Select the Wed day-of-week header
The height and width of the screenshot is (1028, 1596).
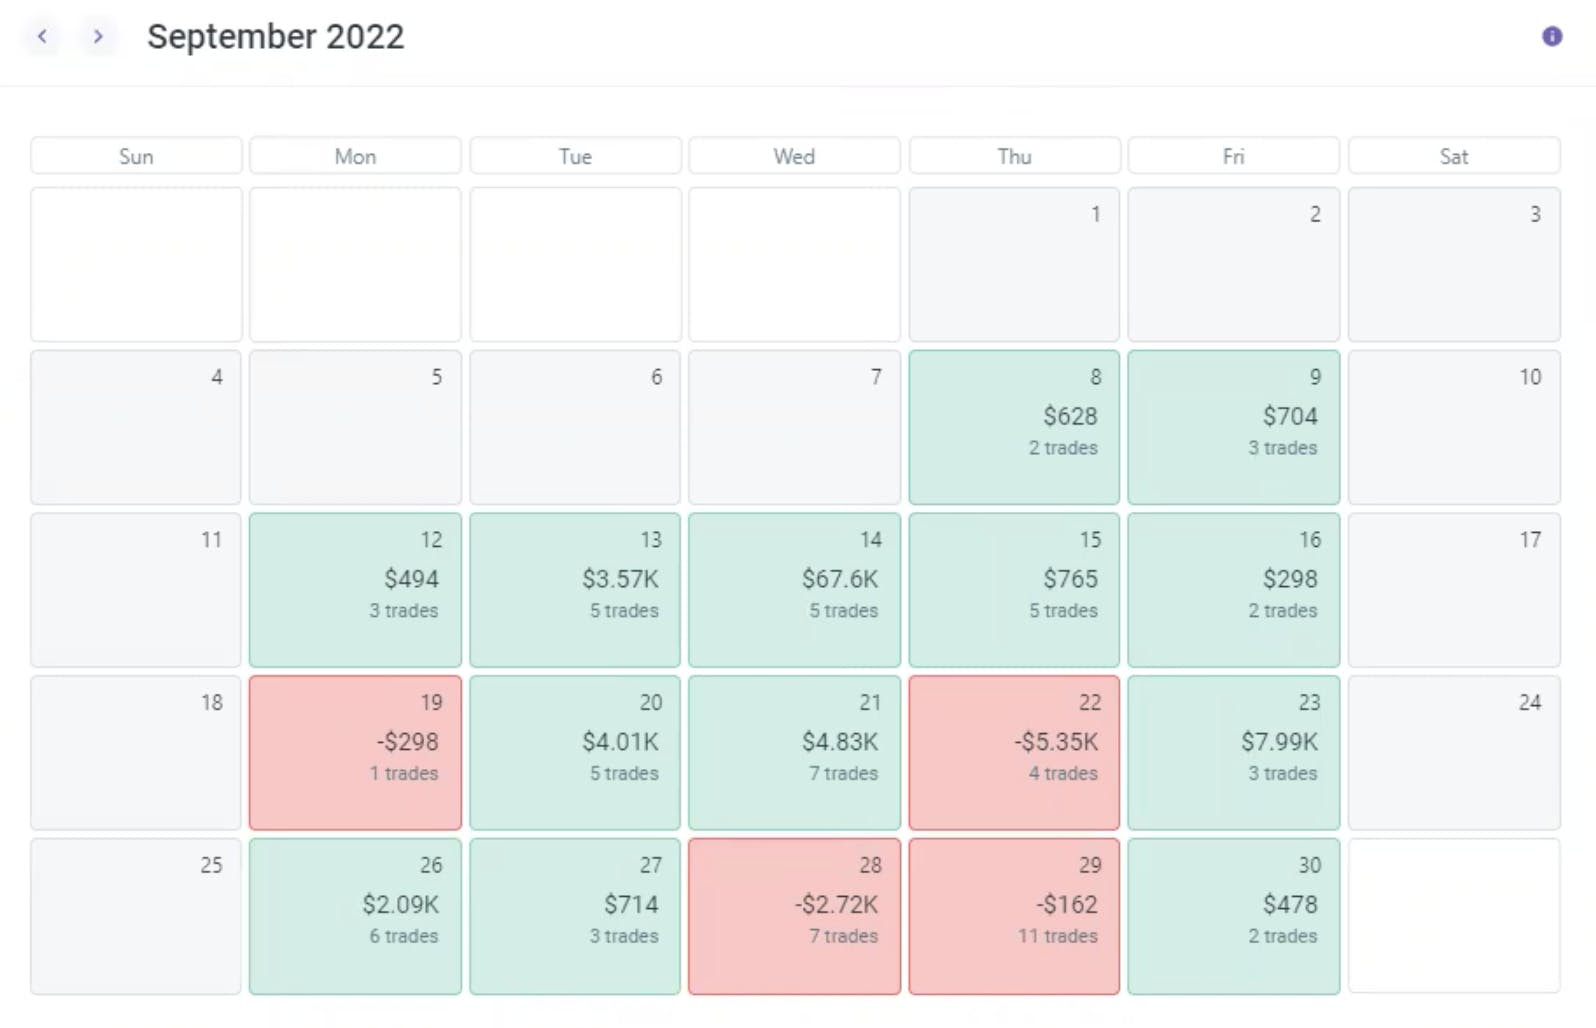pyautogui.click(x=793, y=156)
